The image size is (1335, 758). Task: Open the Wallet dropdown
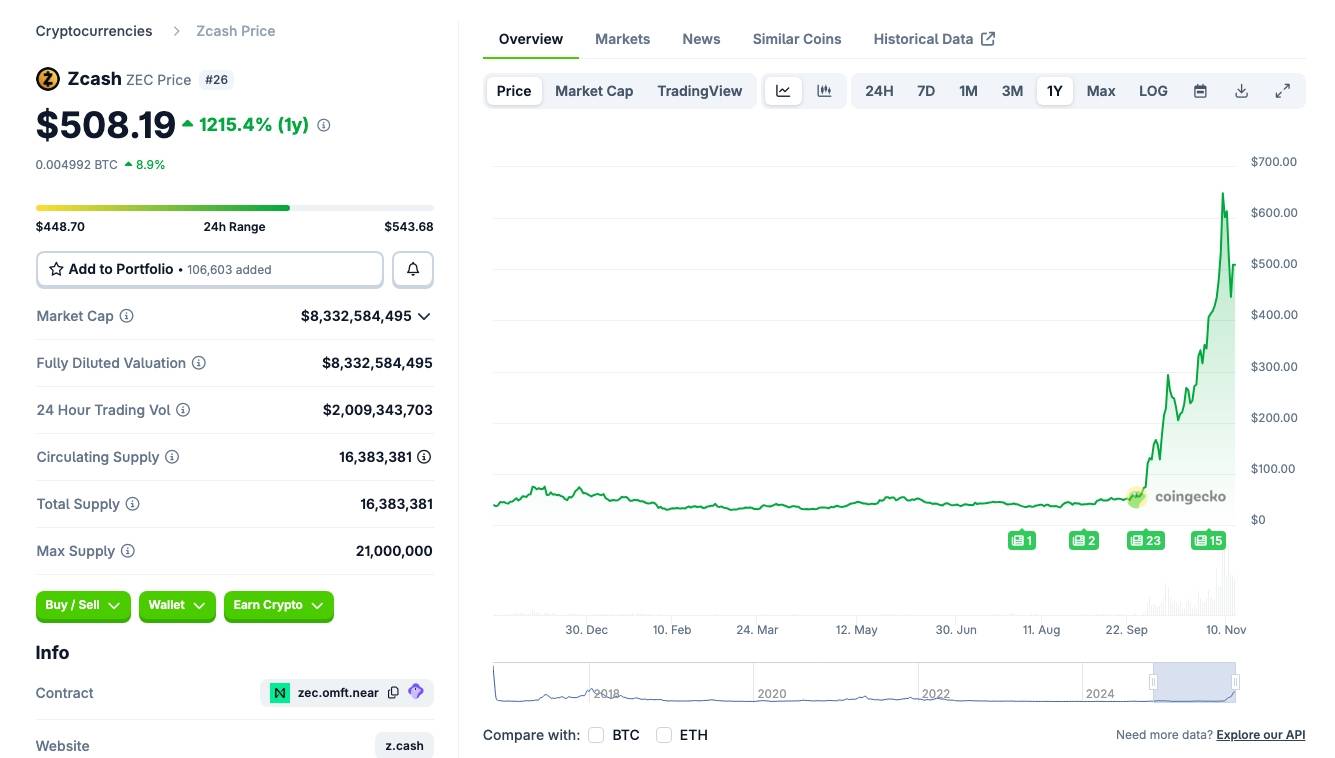pyautogui.click(x=177, y=606)
